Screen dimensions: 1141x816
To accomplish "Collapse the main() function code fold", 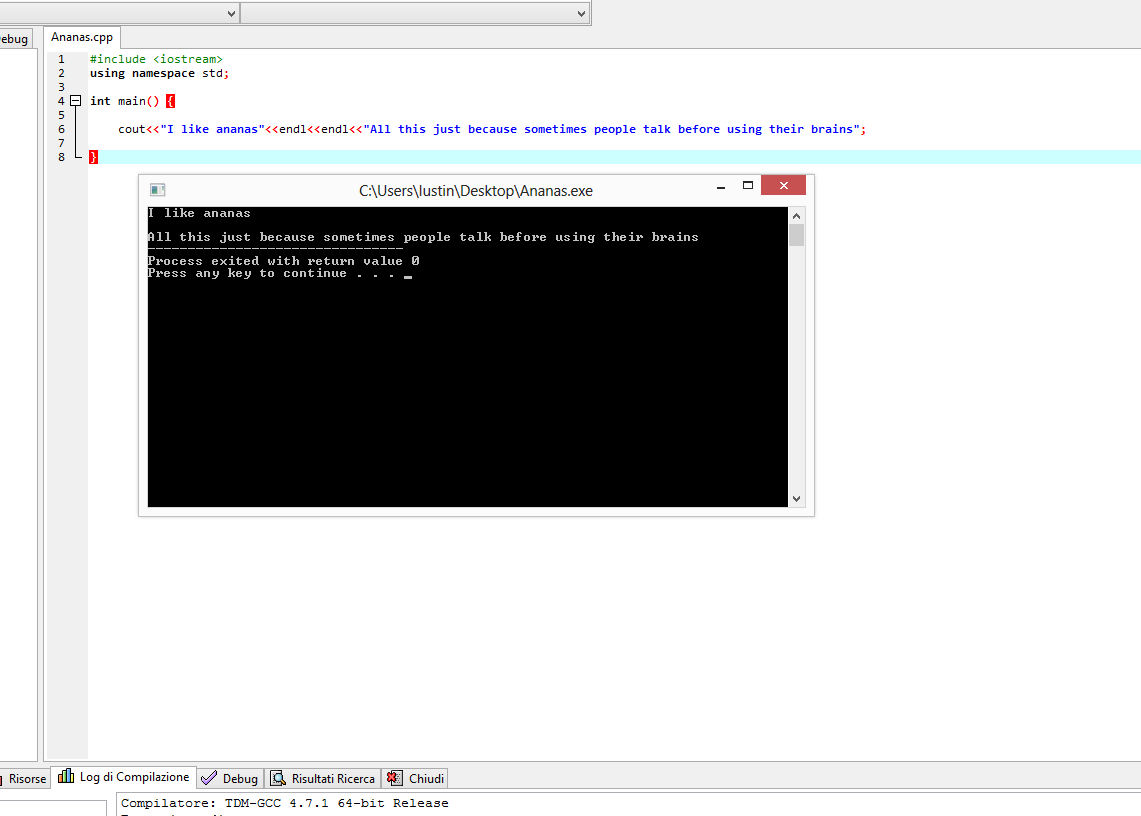I will coord(75,101).
